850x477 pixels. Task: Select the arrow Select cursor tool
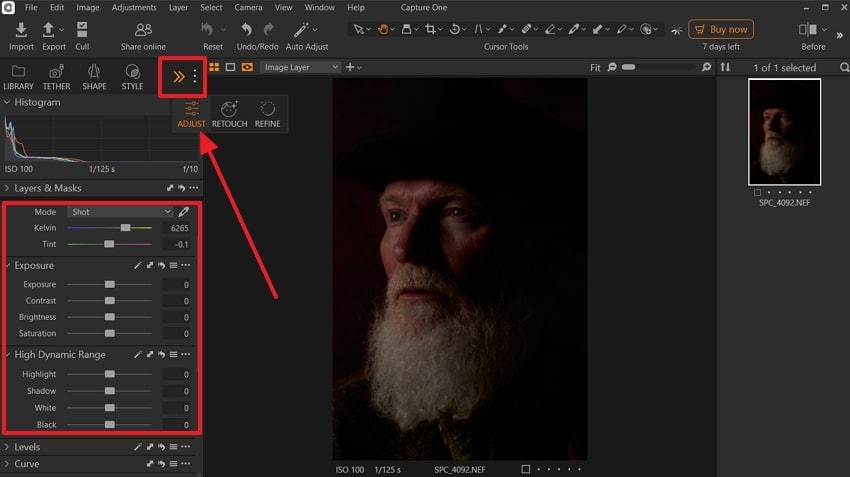(358, 29)
